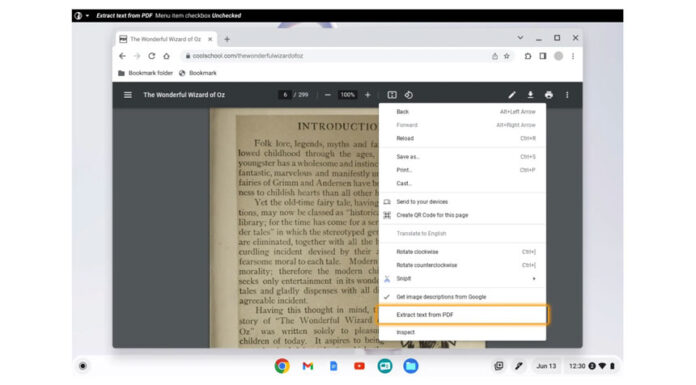Open Gmail from the shelf
696x385 pixels.
308,366
